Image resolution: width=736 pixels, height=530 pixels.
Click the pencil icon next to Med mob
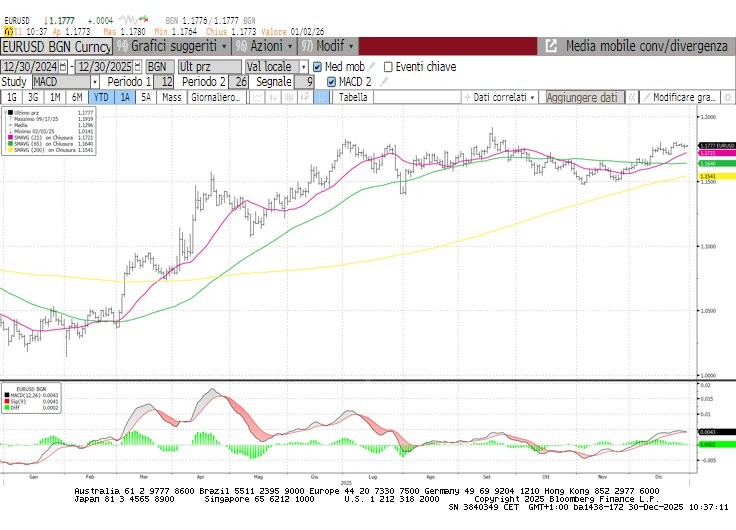click(373, 67)
